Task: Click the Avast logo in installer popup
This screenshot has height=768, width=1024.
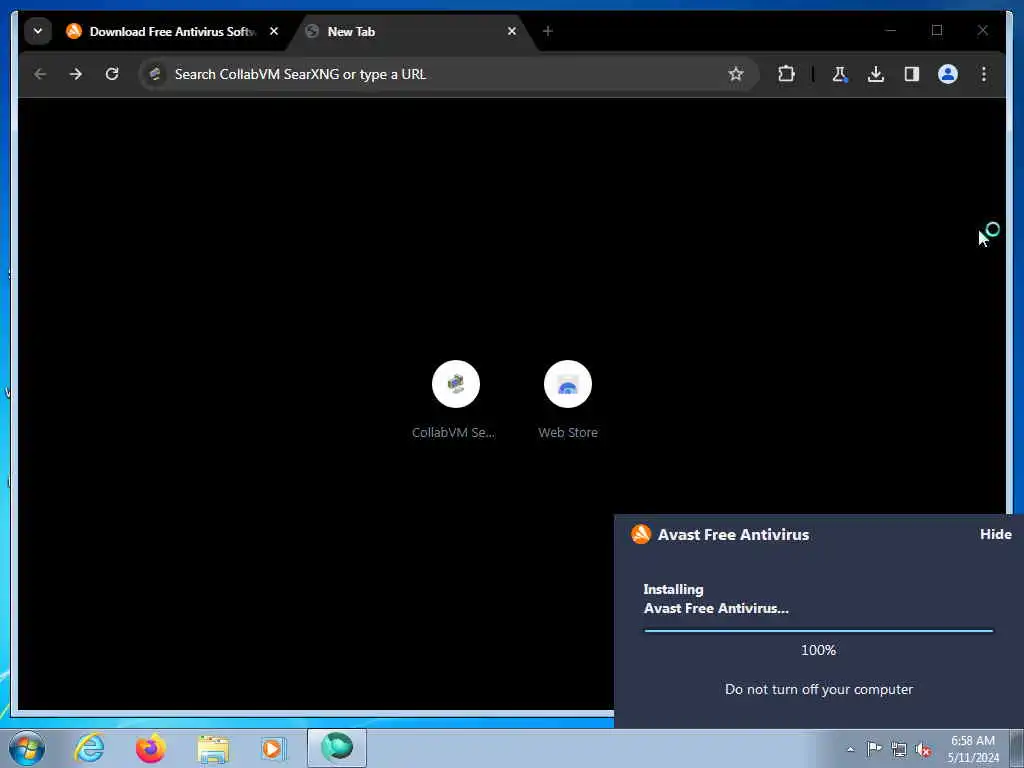Action: pyautogui.click(x=641, y=534)
